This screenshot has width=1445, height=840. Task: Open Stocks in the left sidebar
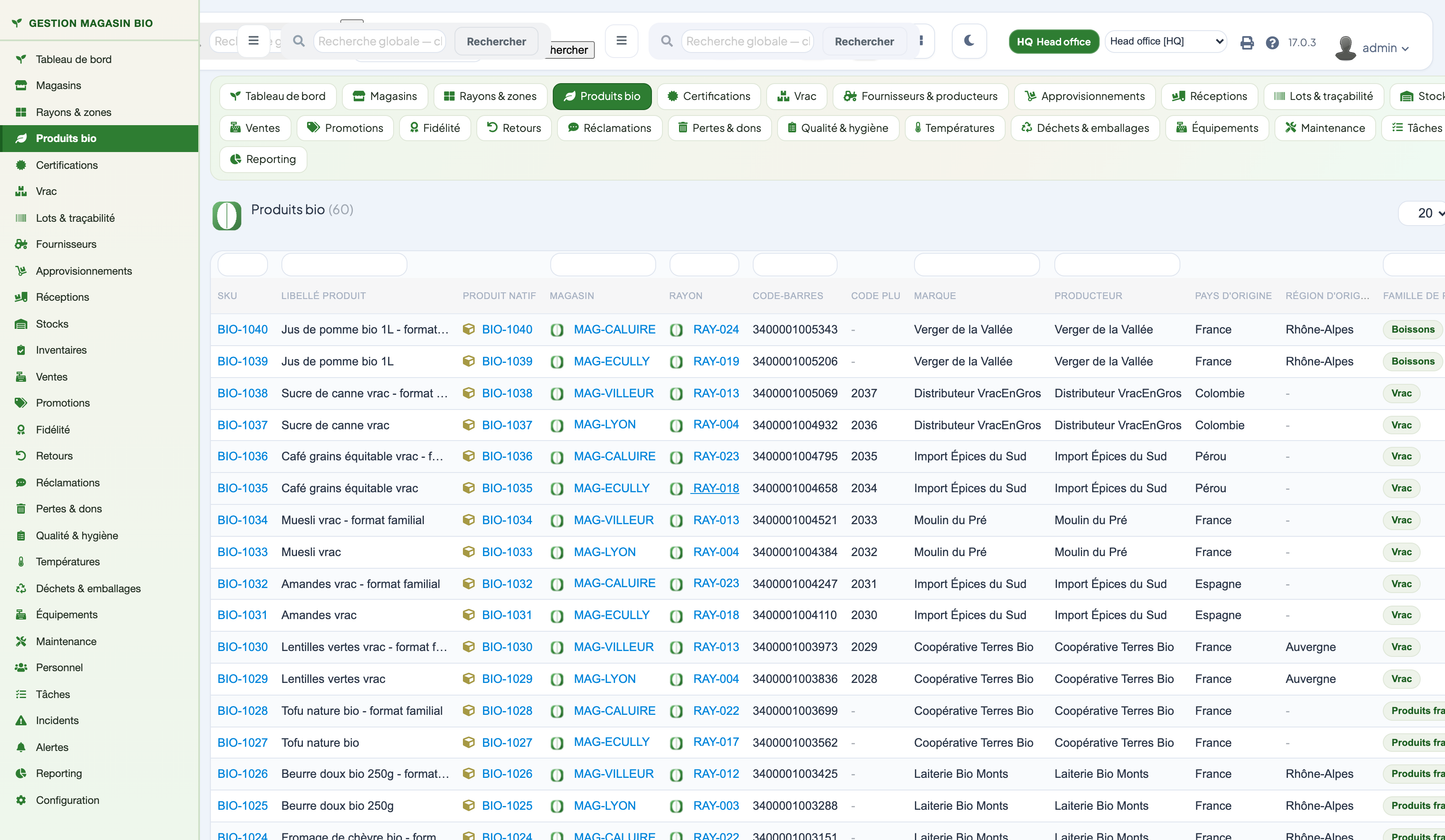[99, 324]
